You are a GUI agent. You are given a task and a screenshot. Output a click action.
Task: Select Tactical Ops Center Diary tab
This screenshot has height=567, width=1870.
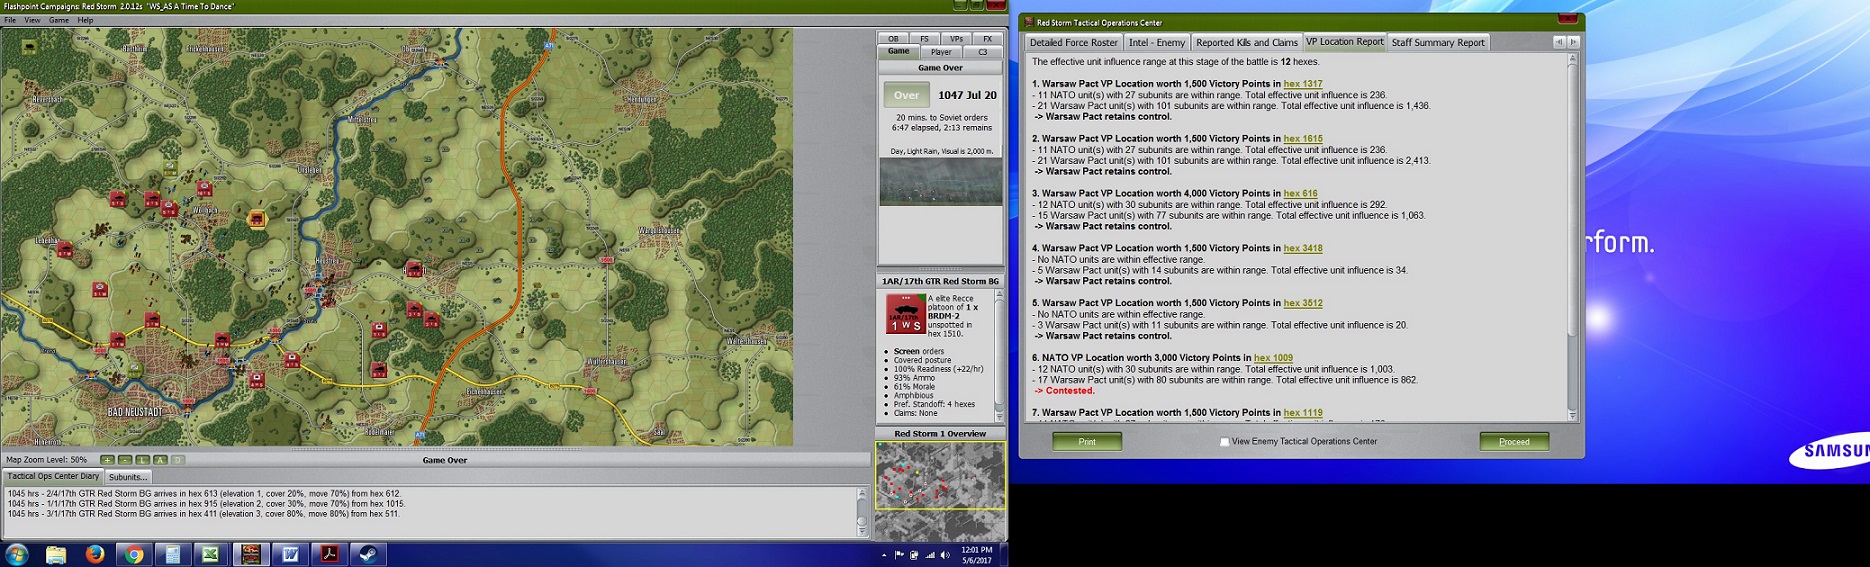[54, 477]
